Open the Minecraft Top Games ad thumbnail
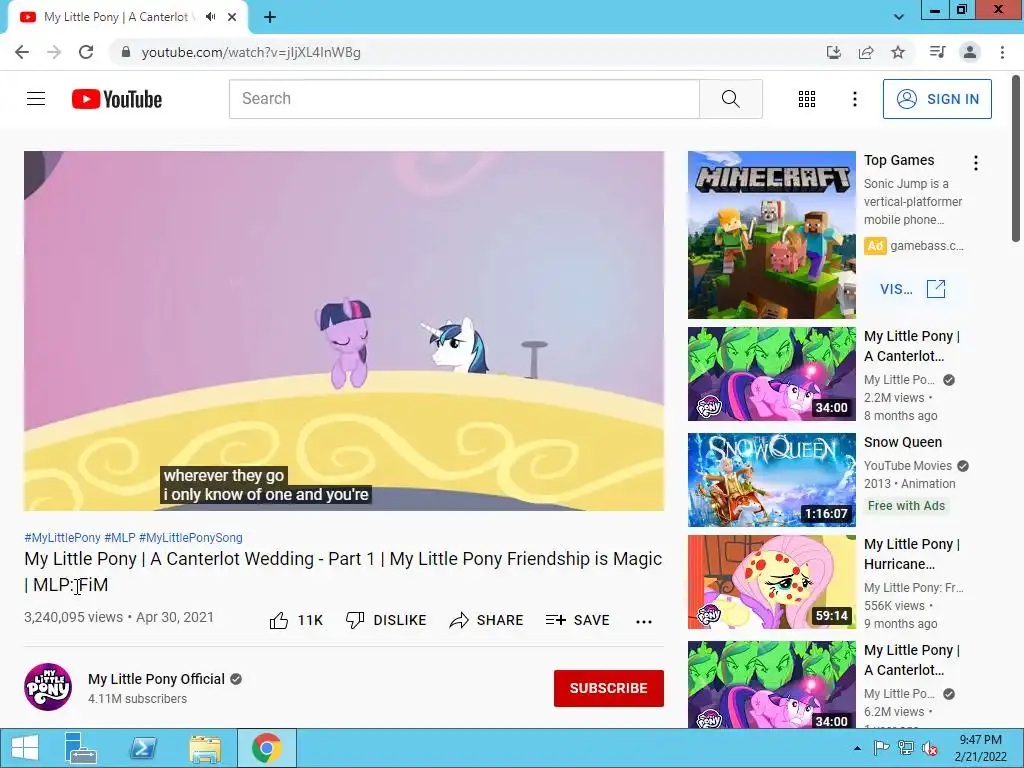Image resolution: width=1024 pixels, height=768 pixels. pyautogui.click(x=771, y=235)
